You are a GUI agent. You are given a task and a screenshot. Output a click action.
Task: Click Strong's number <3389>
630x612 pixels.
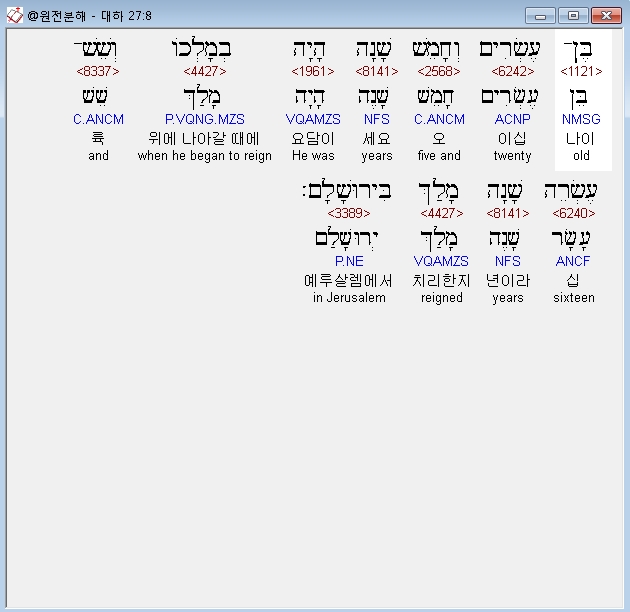point(349,213)
